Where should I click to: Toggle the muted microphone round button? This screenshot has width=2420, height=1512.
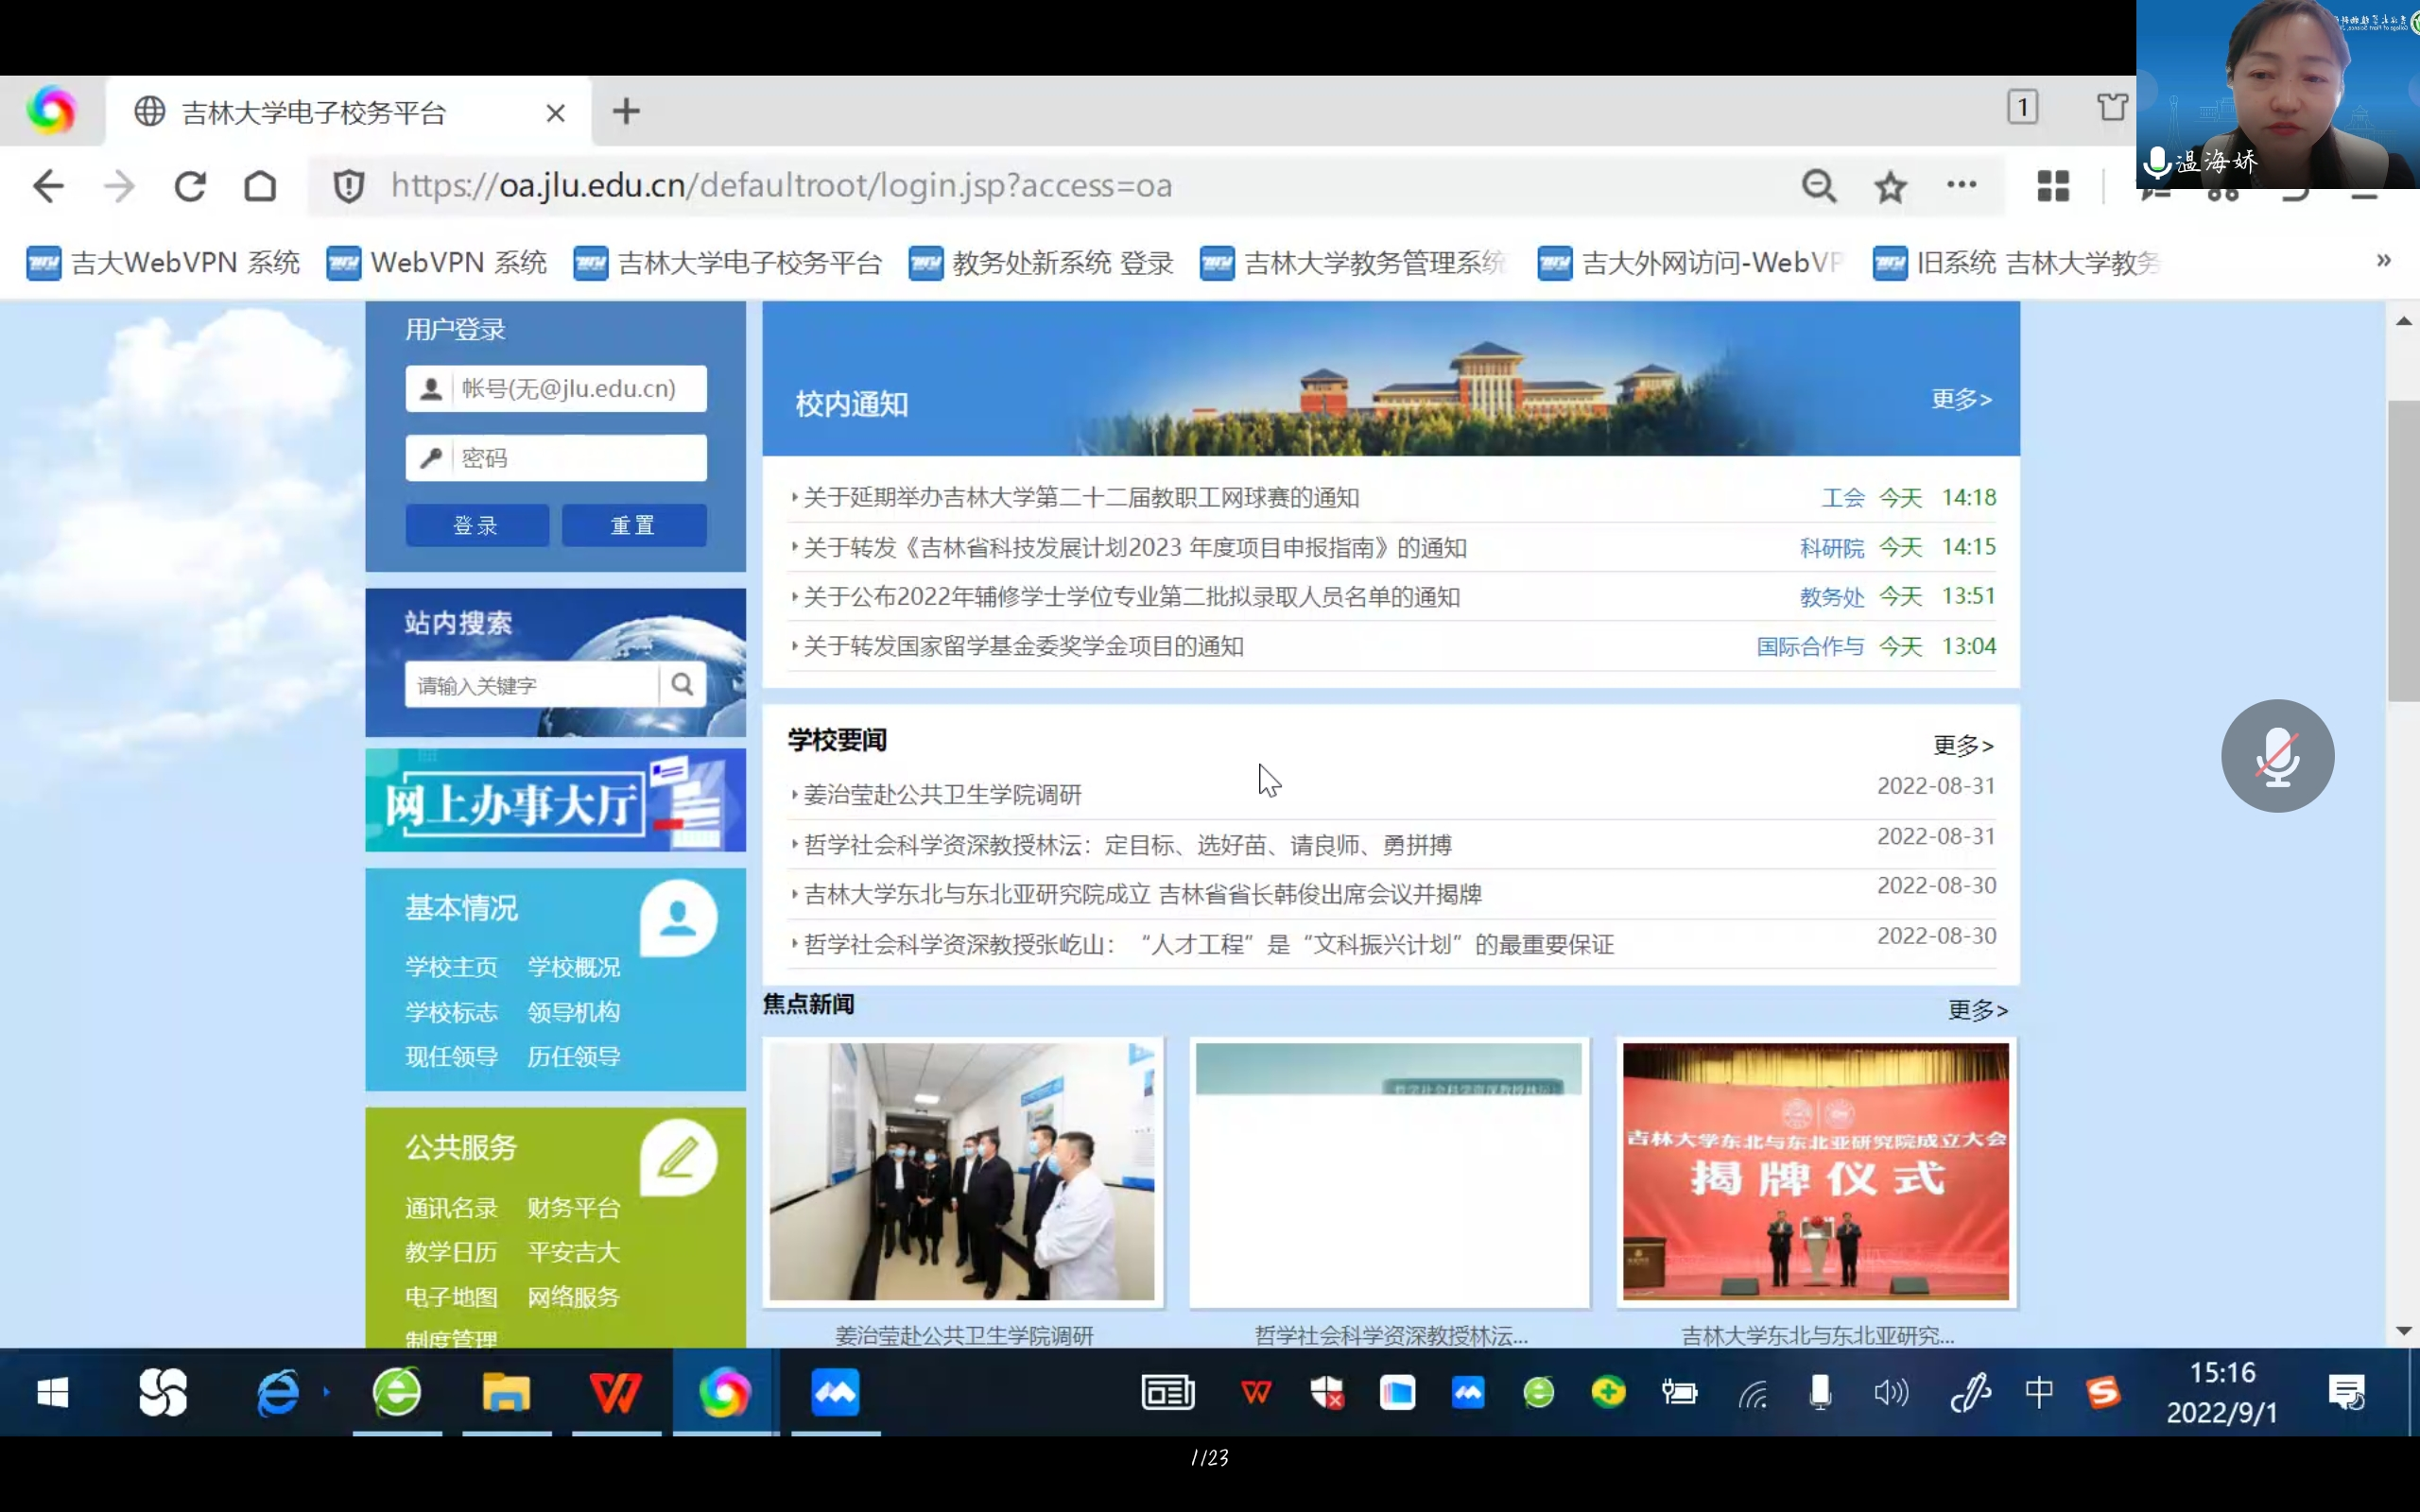[x=2277, y=756]
